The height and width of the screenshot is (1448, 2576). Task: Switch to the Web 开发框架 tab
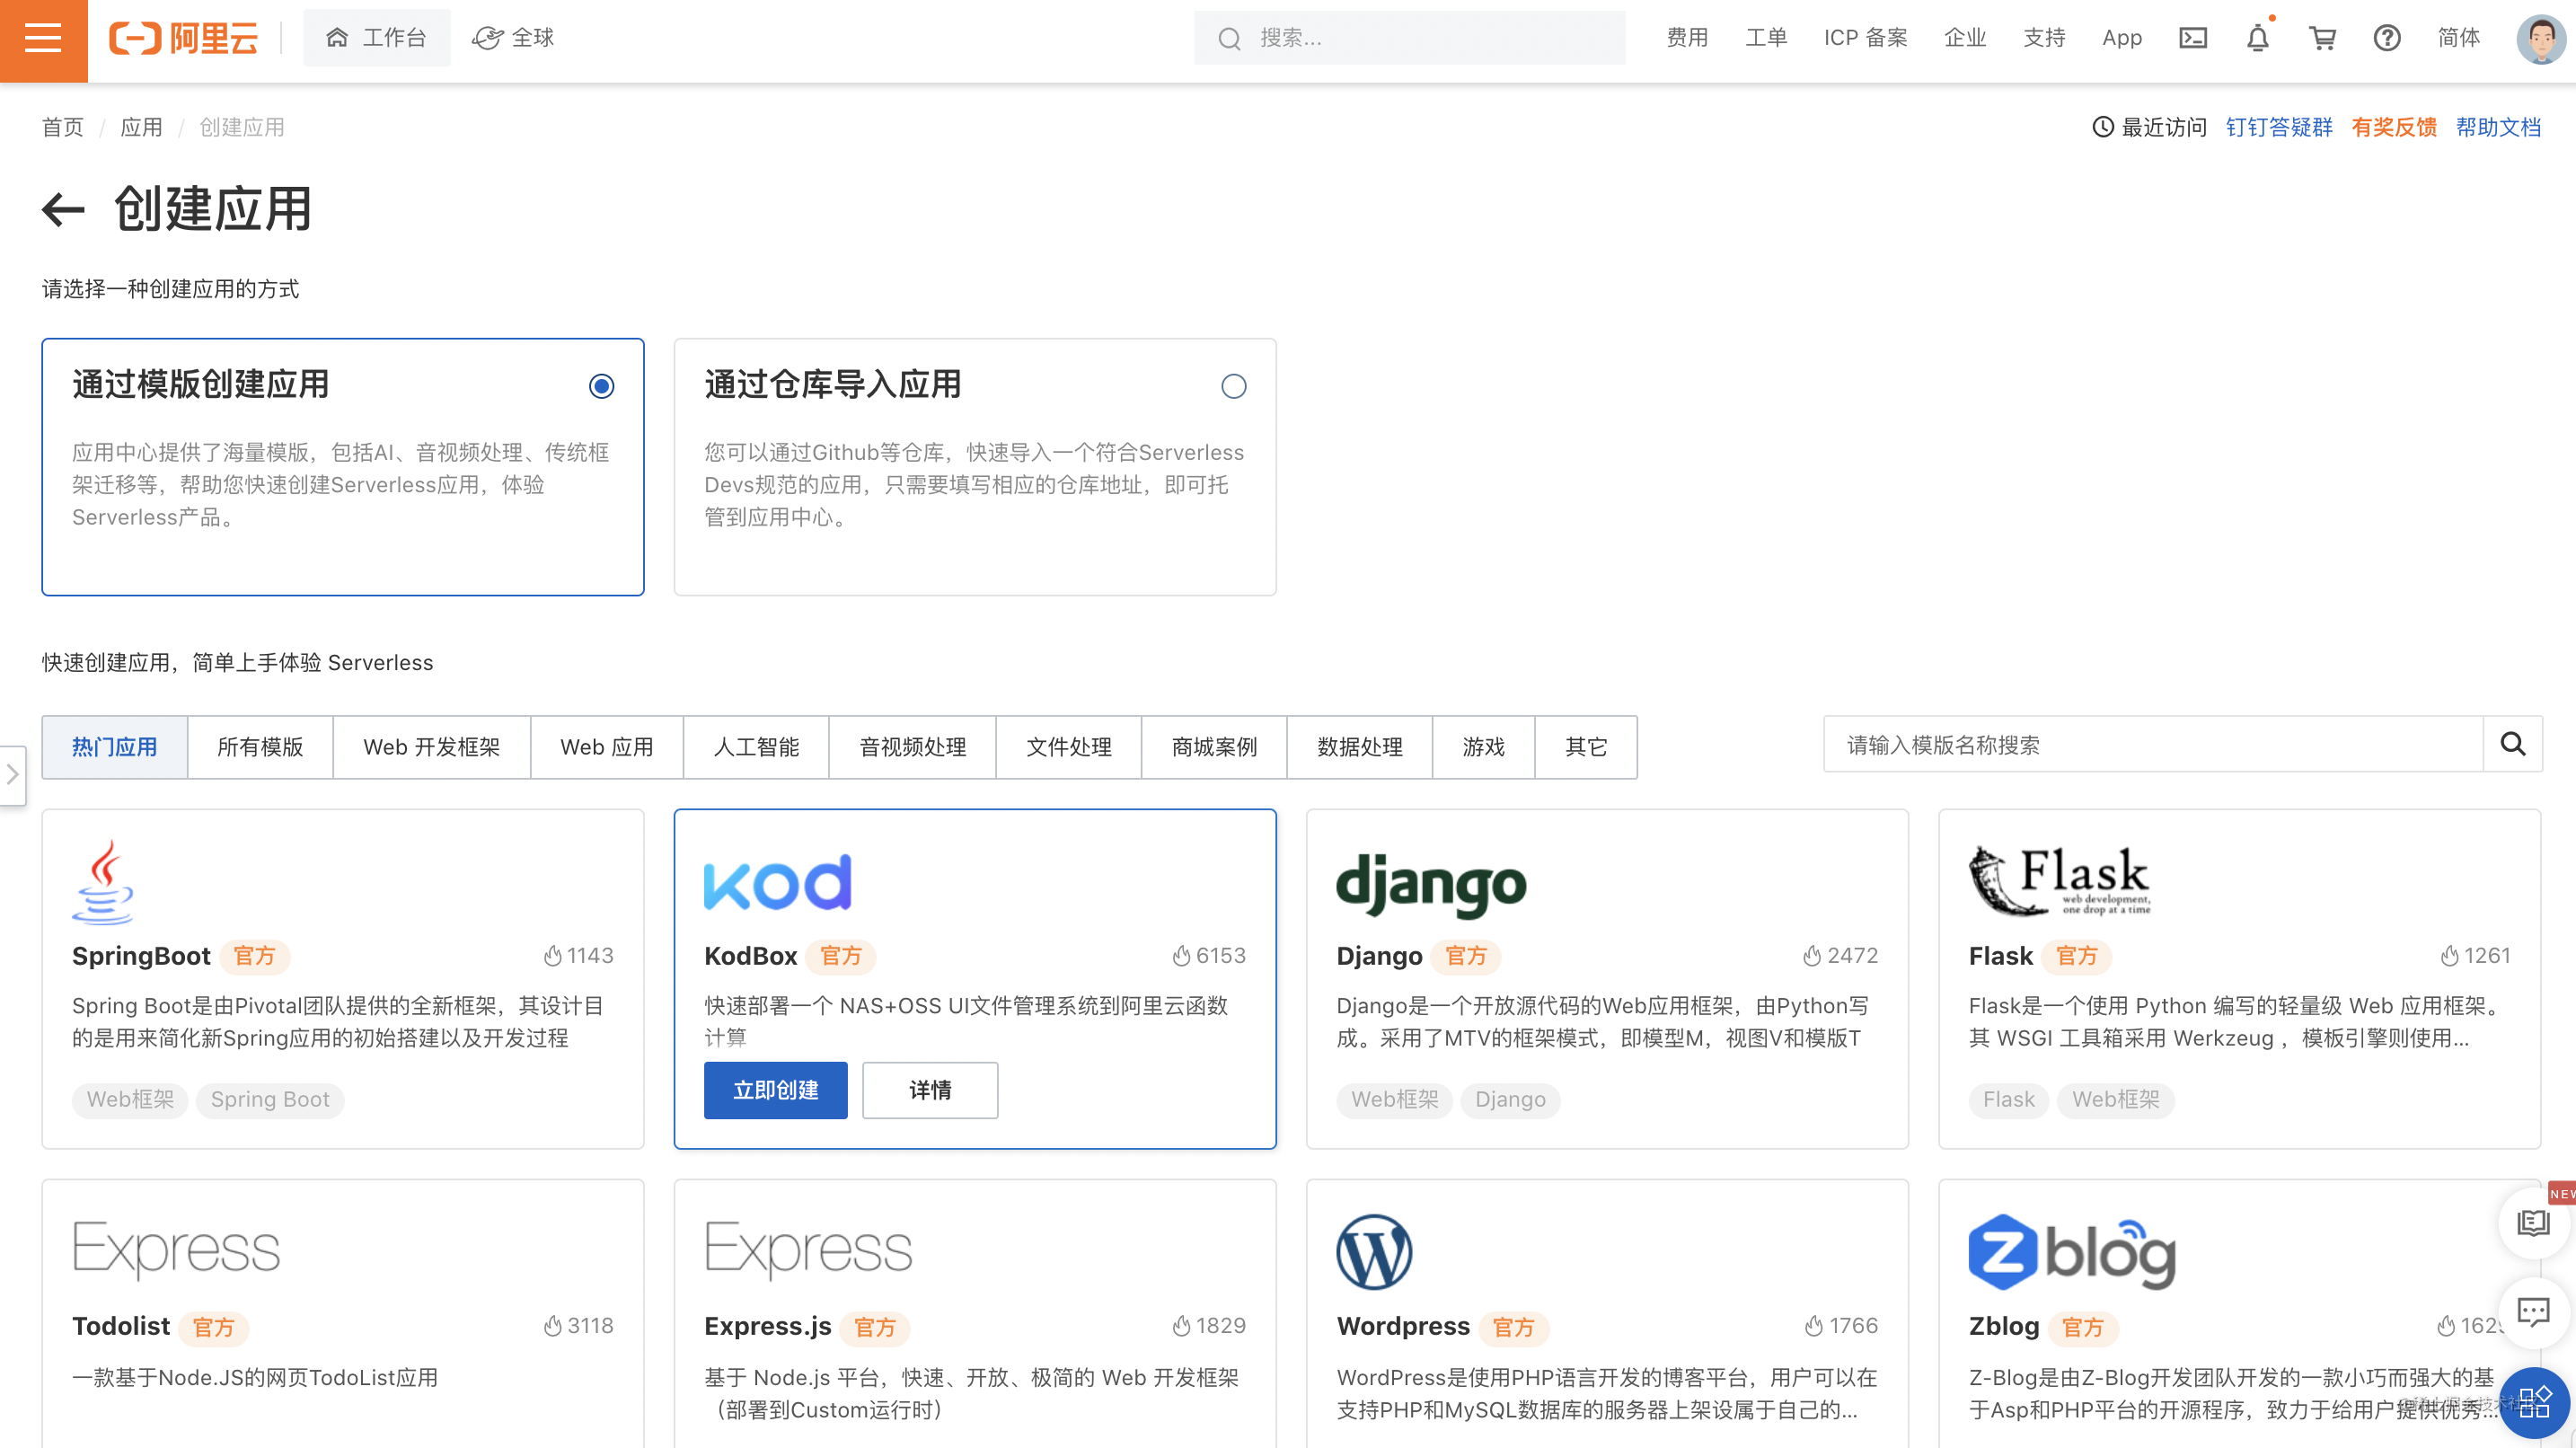point(432,747)
